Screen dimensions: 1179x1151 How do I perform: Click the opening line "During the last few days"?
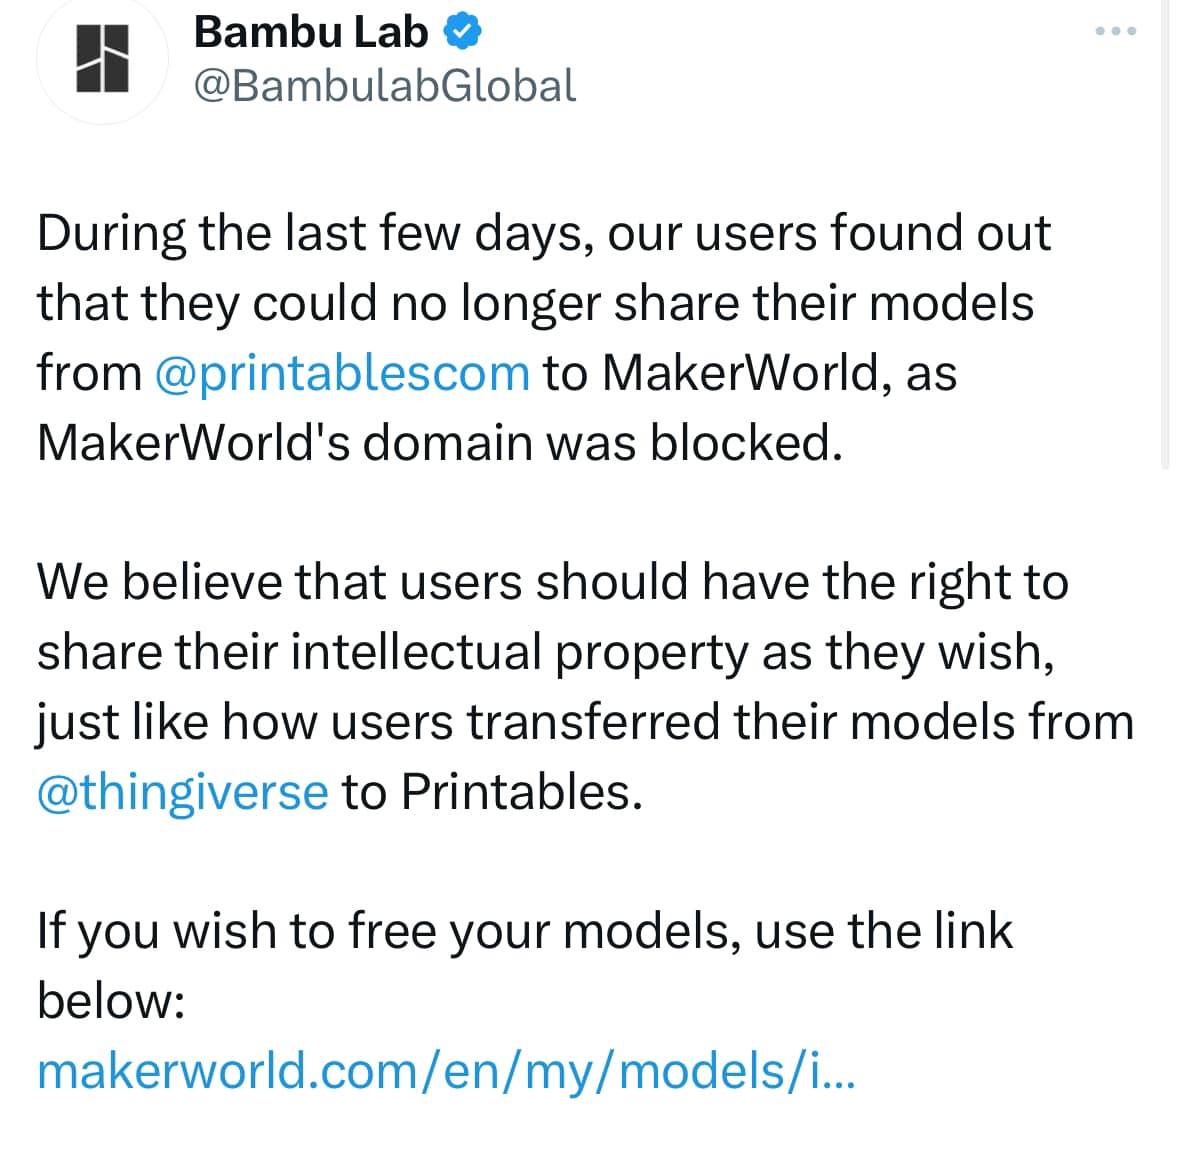coord(311,234)
